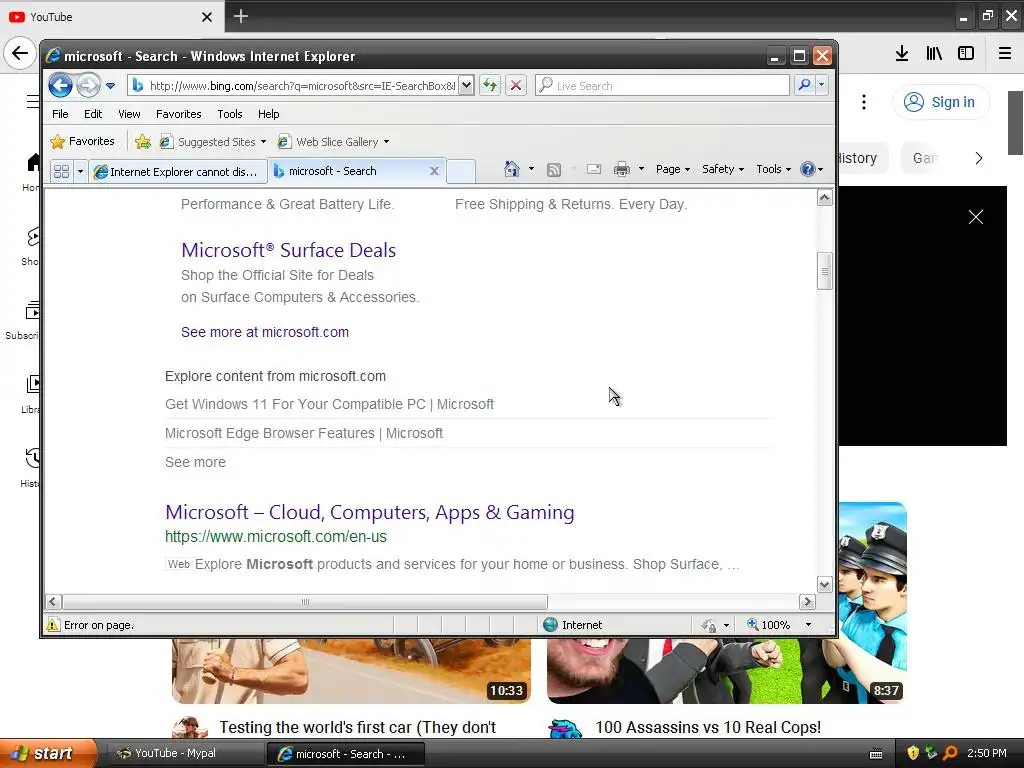The height and width of the screenshot is (768, 1024).
Task: Click the RSS Feeds icon
Action: coord(554,170)
